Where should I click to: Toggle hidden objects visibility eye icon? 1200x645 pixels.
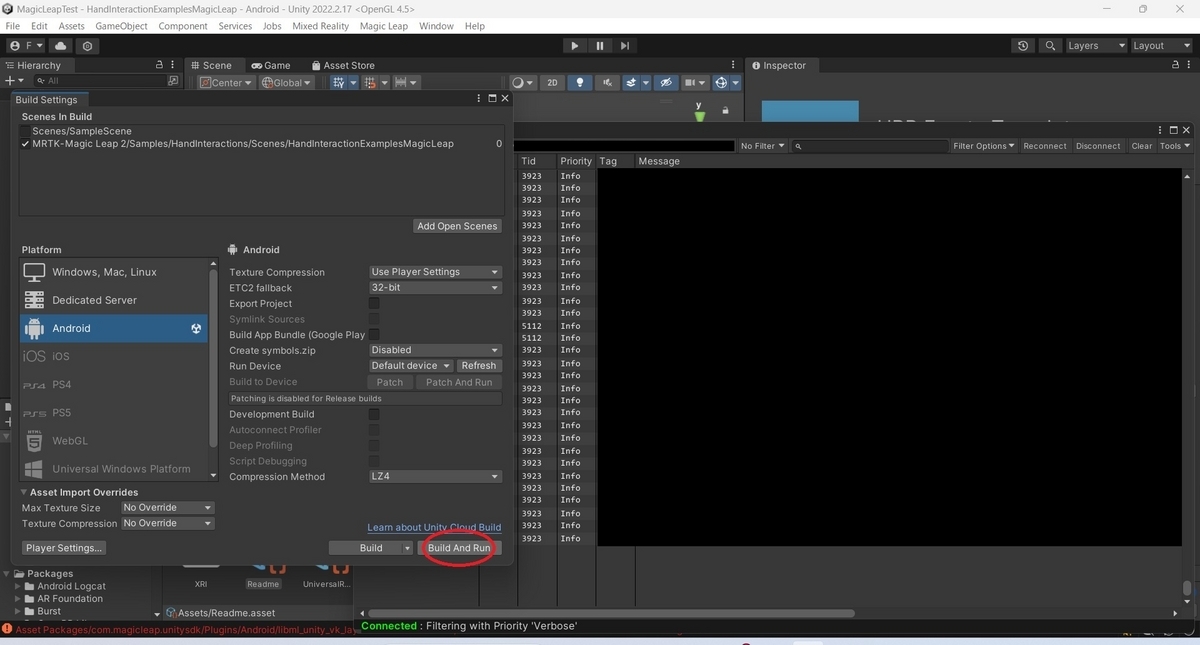pyautogui.click(x=666, y=83)
